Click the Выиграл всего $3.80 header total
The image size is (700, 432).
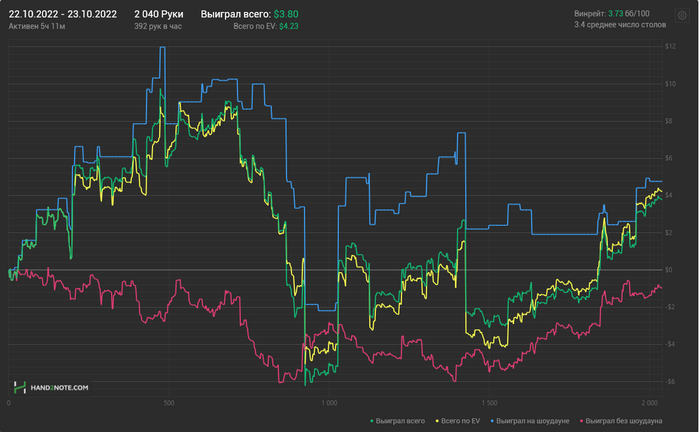(249, 14)
